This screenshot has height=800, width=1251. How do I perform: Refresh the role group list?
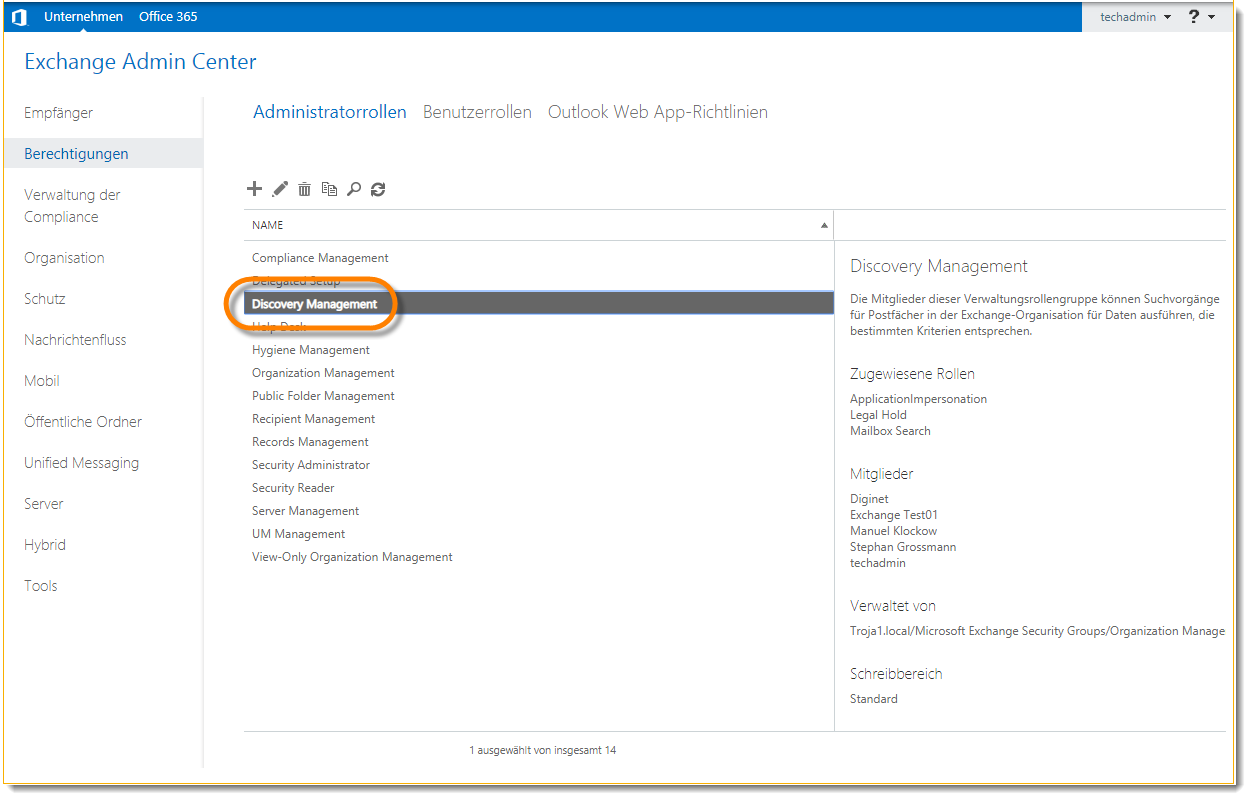pyautogui.click(x=378, y=189)
